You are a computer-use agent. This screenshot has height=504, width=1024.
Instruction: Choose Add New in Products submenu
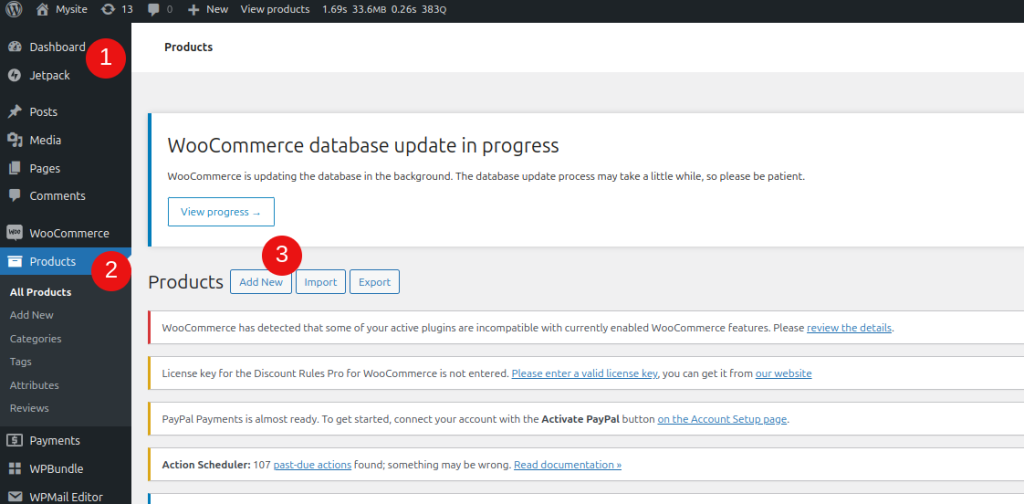click(31, 315)
